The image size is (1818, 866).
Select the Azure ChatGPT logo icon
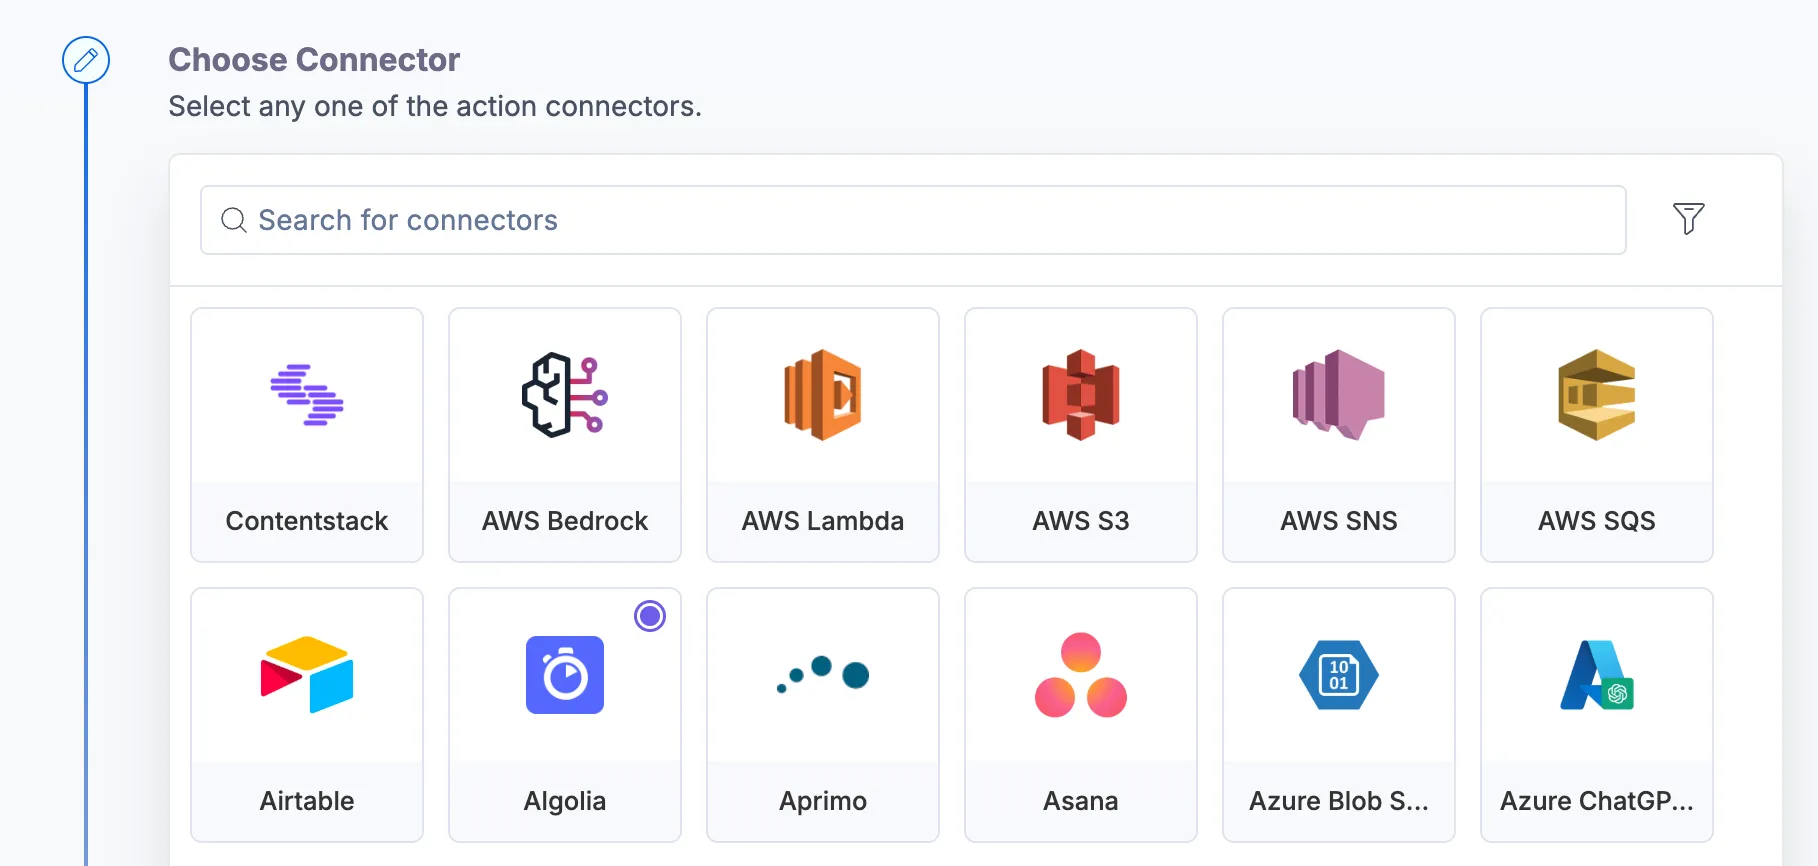(x=1597, y=675)
